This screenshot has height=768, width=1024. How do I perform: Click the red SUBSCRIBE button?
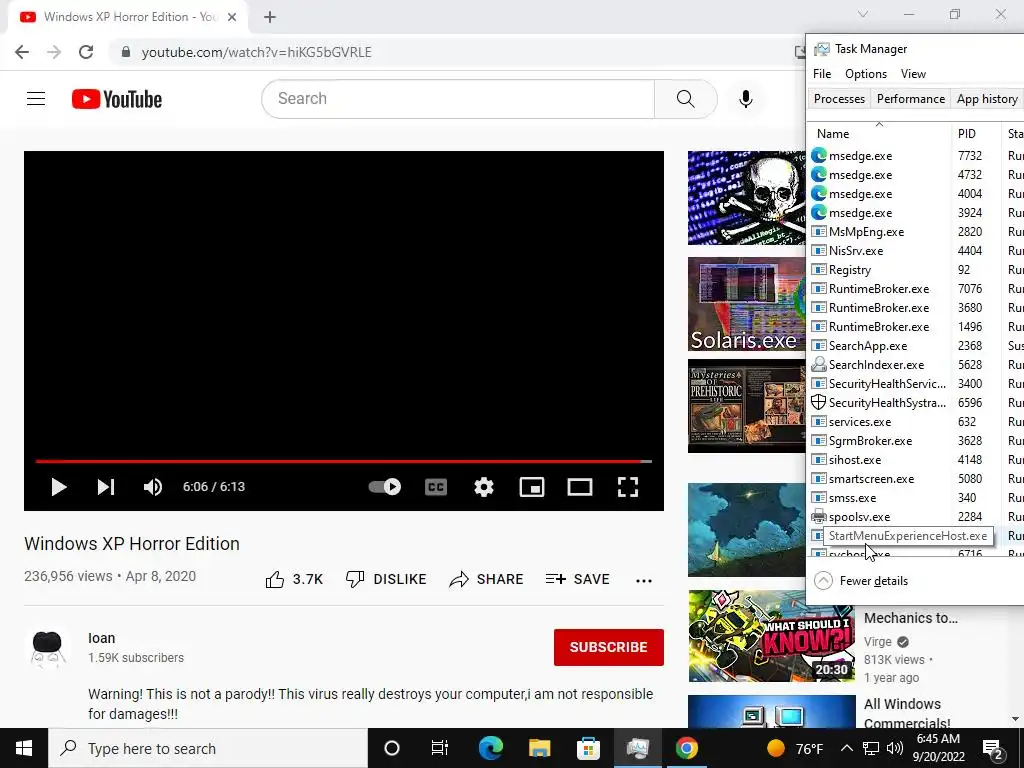tap(609, 647)
